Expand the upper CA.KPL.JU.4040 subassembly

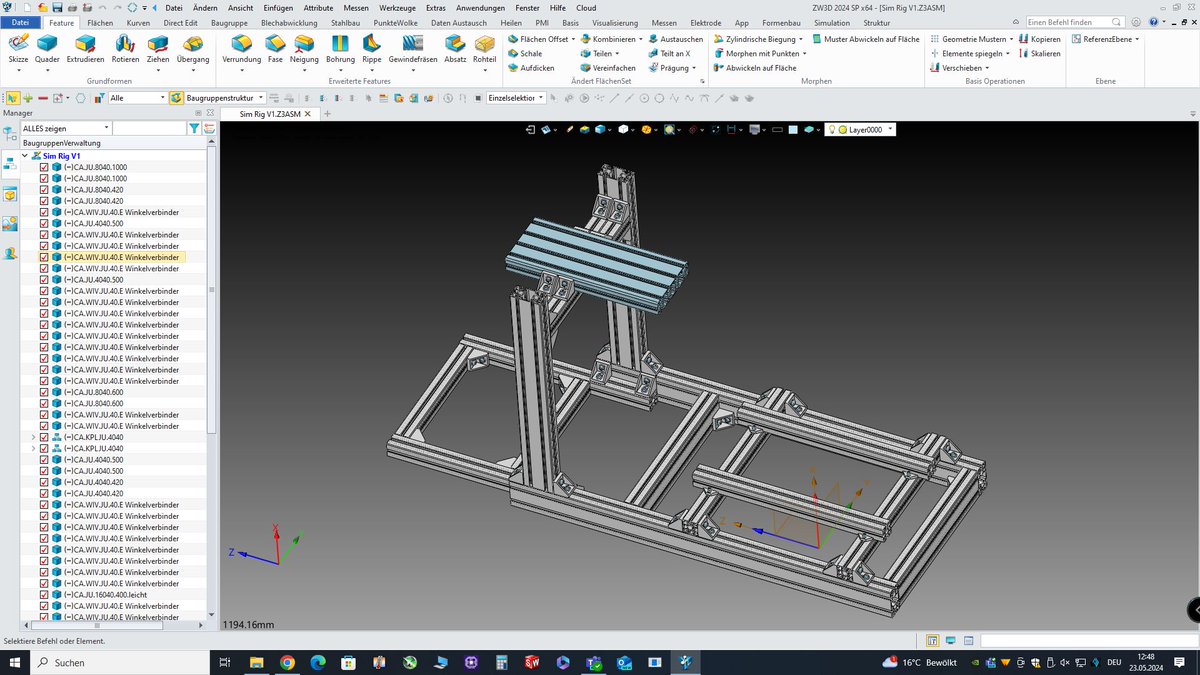click(33, 437)
